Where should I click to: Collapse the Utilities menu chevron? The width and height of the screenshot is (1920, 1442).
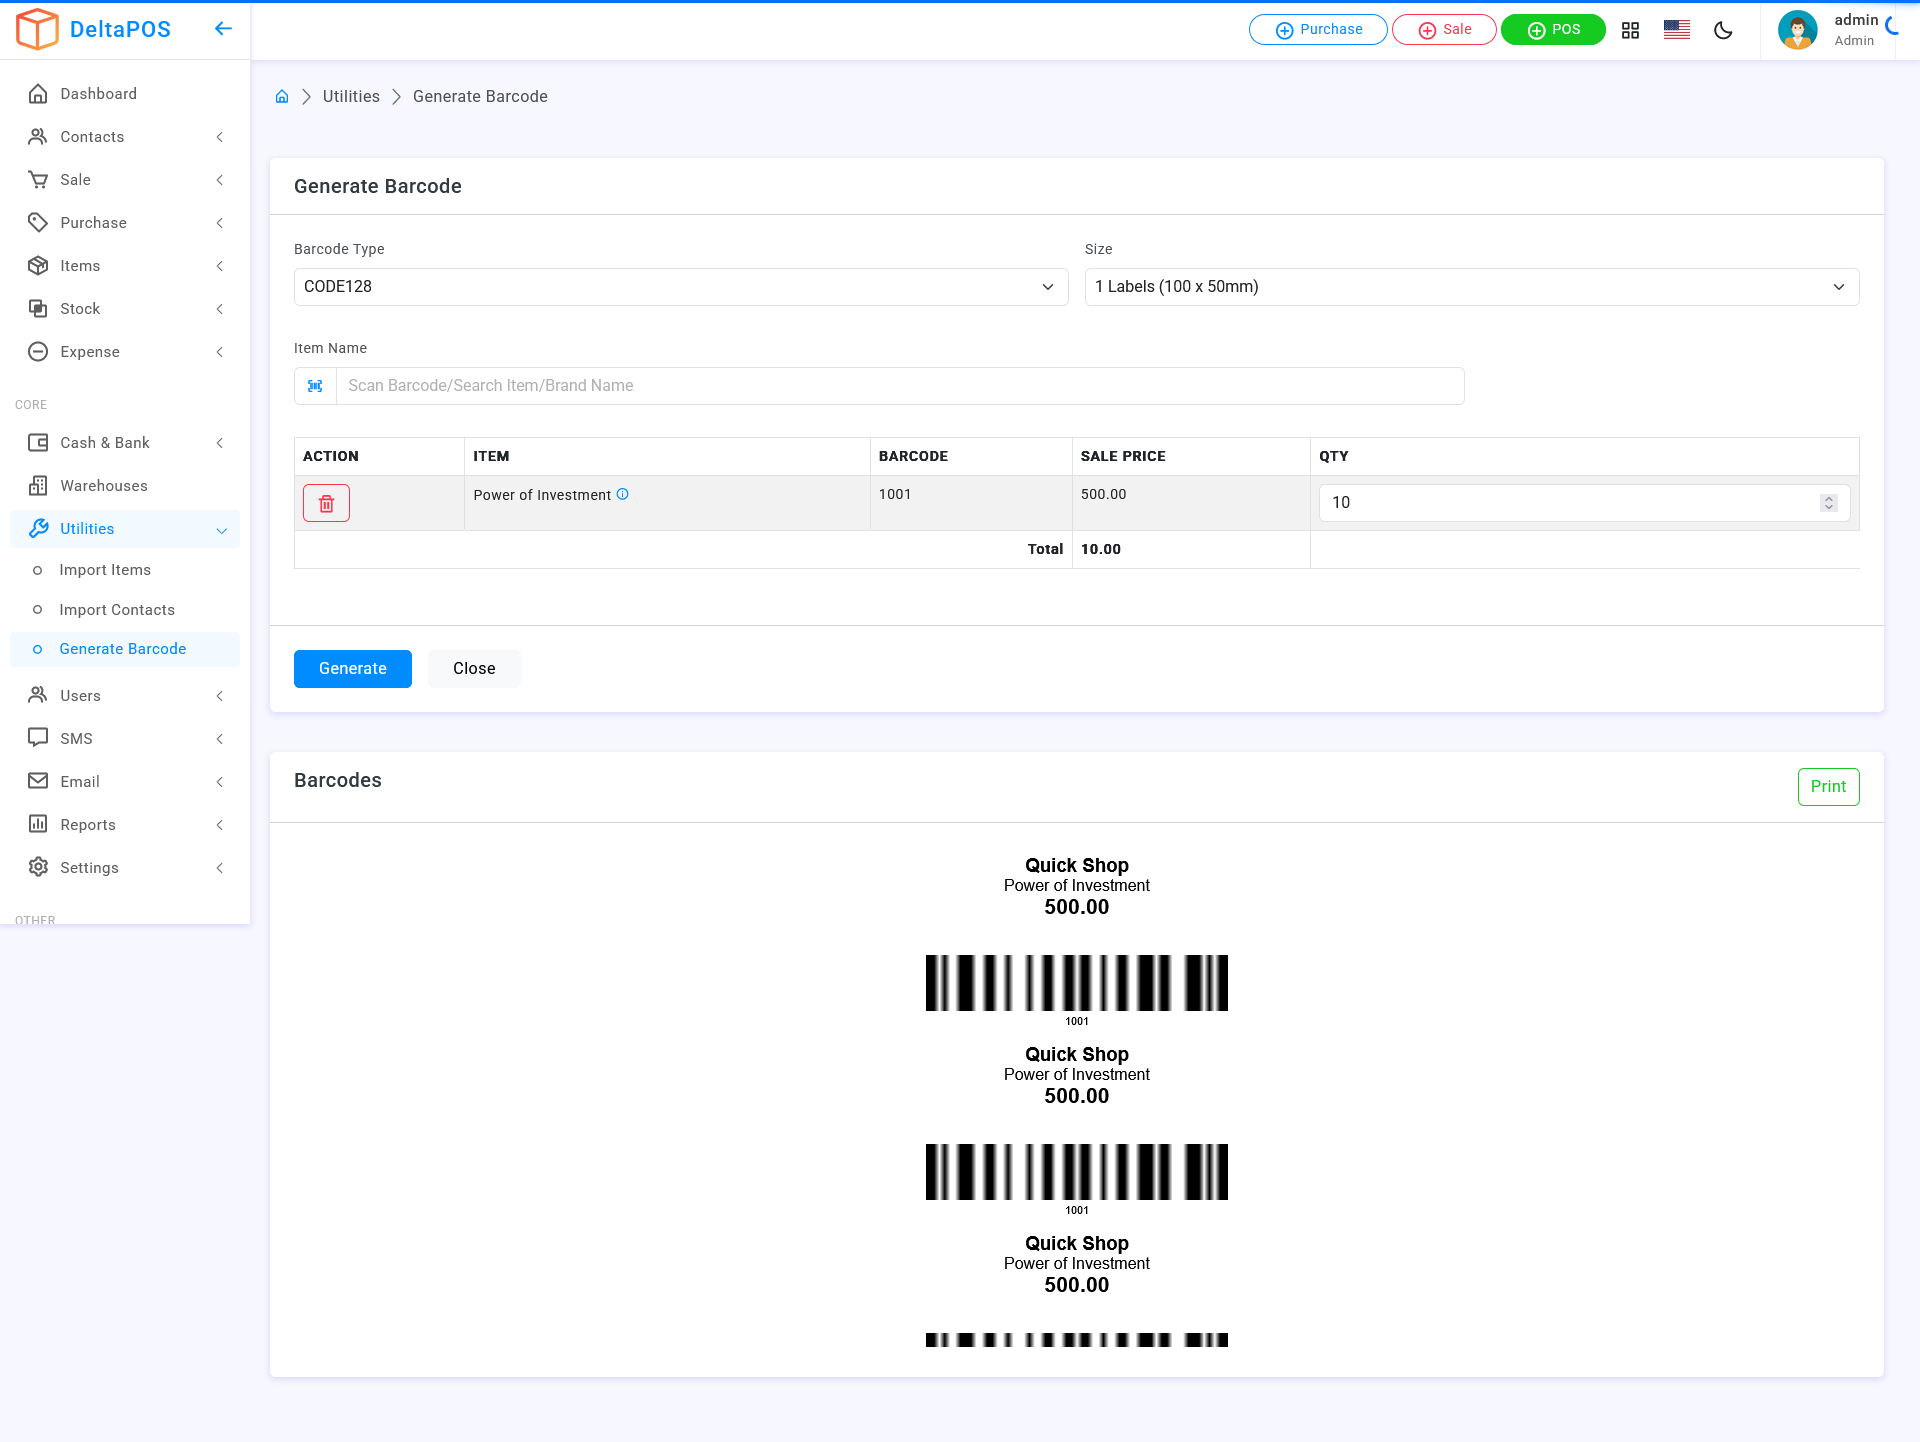[x=221, y=530]
